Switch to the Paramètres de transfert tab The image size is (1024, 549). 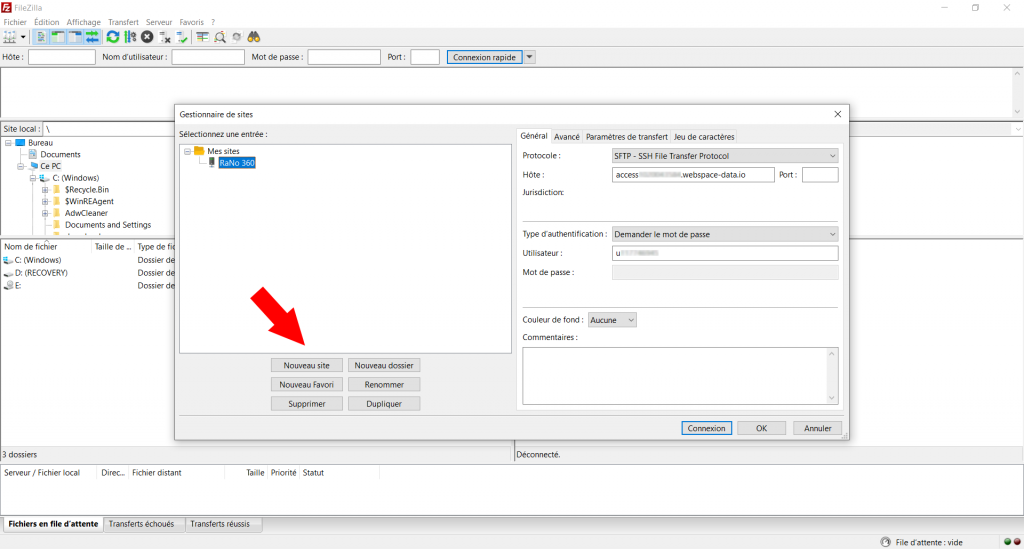pyautogui.click(x=627, y=137)
